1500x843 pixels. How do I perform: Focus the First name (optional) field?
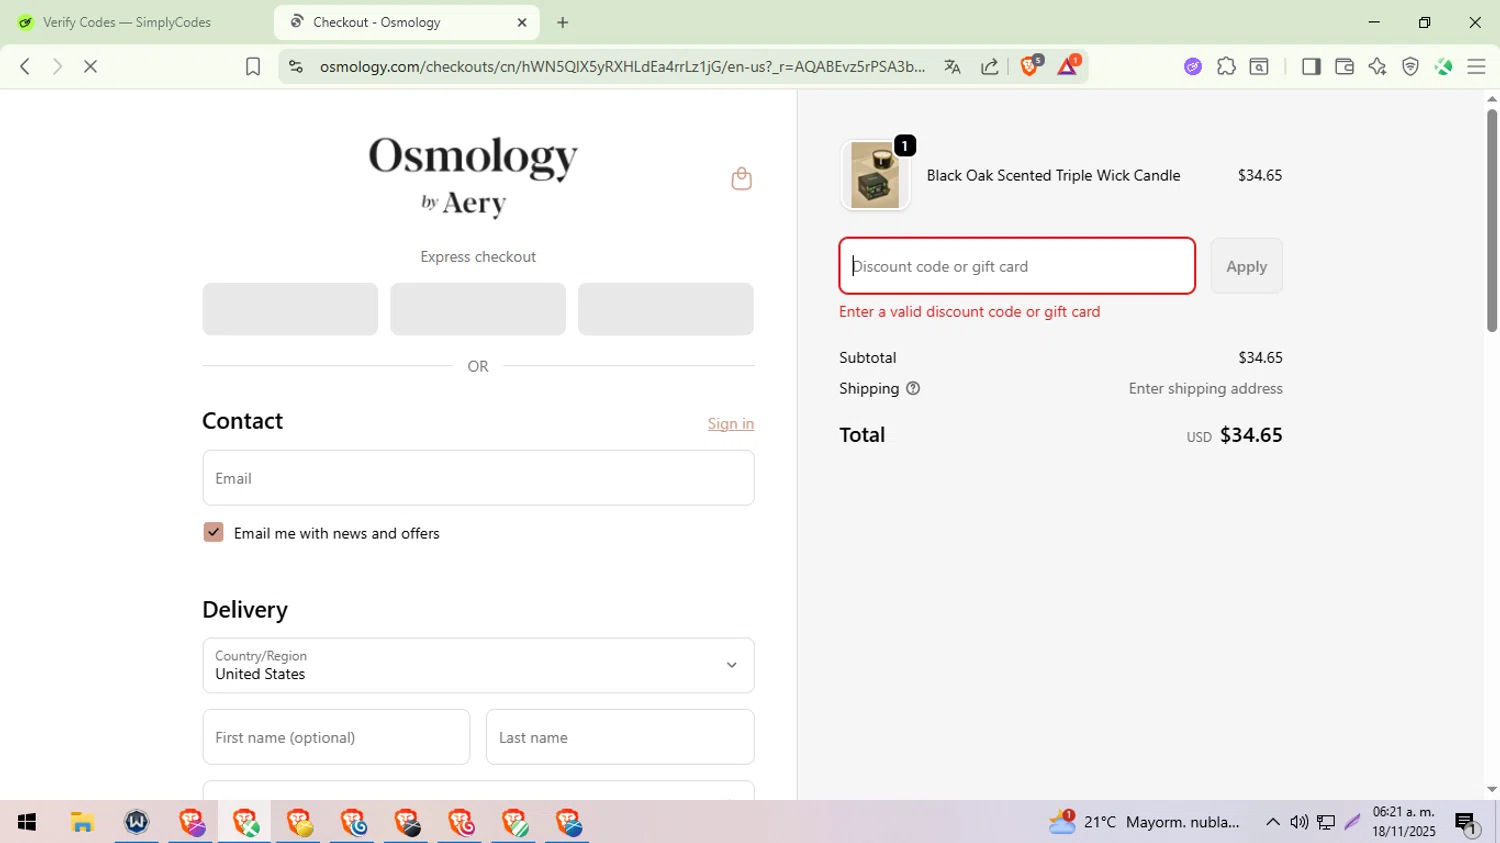336,737
